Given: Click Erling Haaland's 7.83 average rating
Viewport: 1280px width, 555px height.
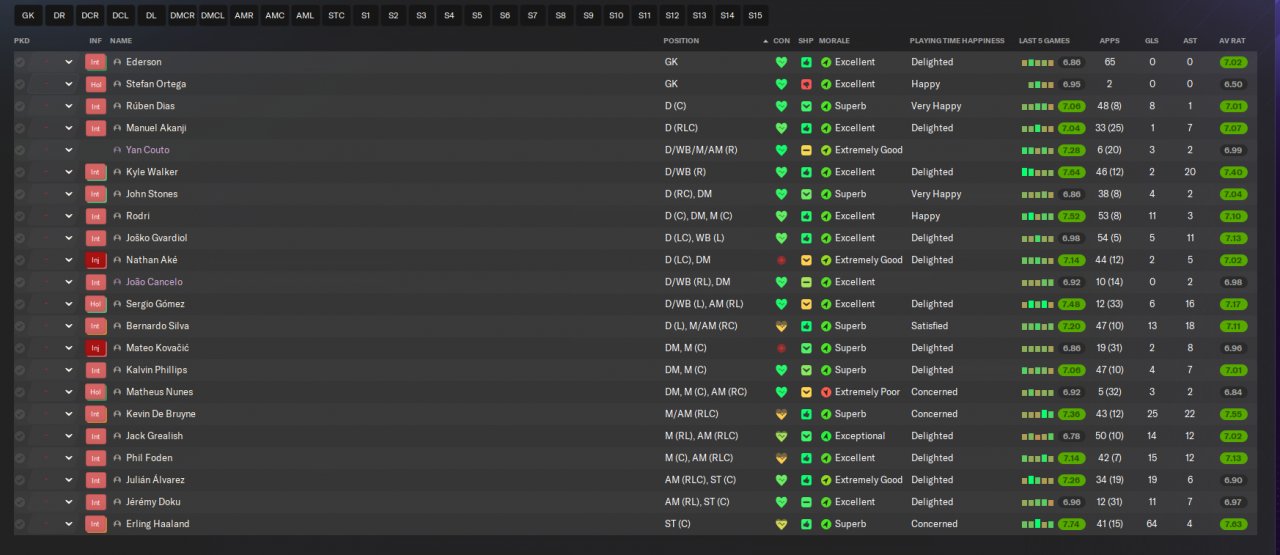Looking at the screenshot, I should pos(1233,524).
